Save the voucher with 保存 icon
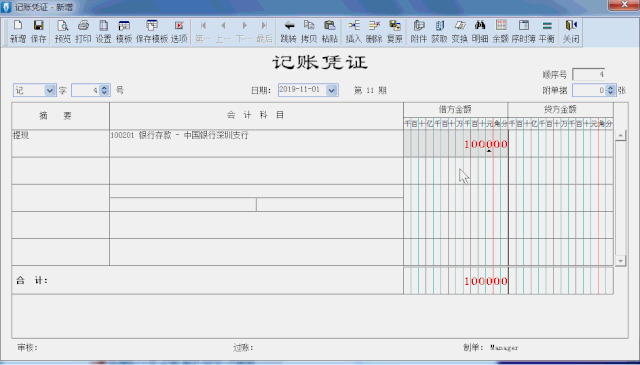Image resolution: width=640 pixels, height=365 pixels. [38, 32]
